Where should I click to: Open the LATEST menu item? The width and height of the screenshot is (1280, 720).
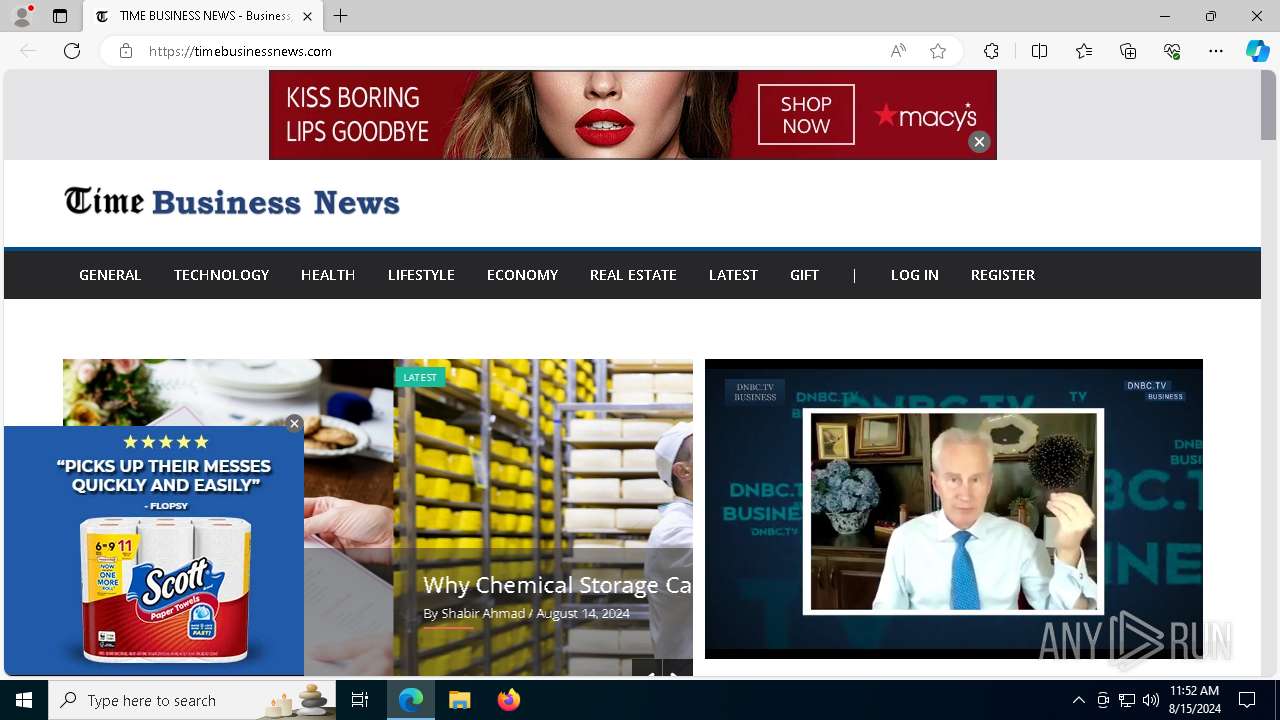coord(733,275)
